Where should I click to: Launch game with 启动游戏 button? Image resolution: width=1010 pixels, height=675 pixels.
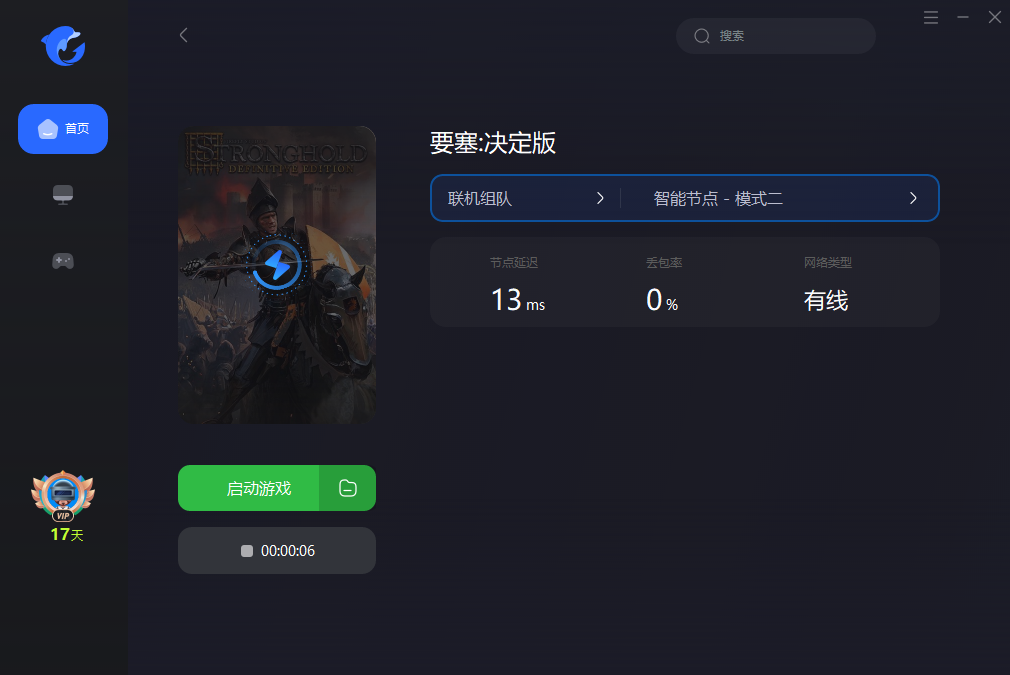249,488
